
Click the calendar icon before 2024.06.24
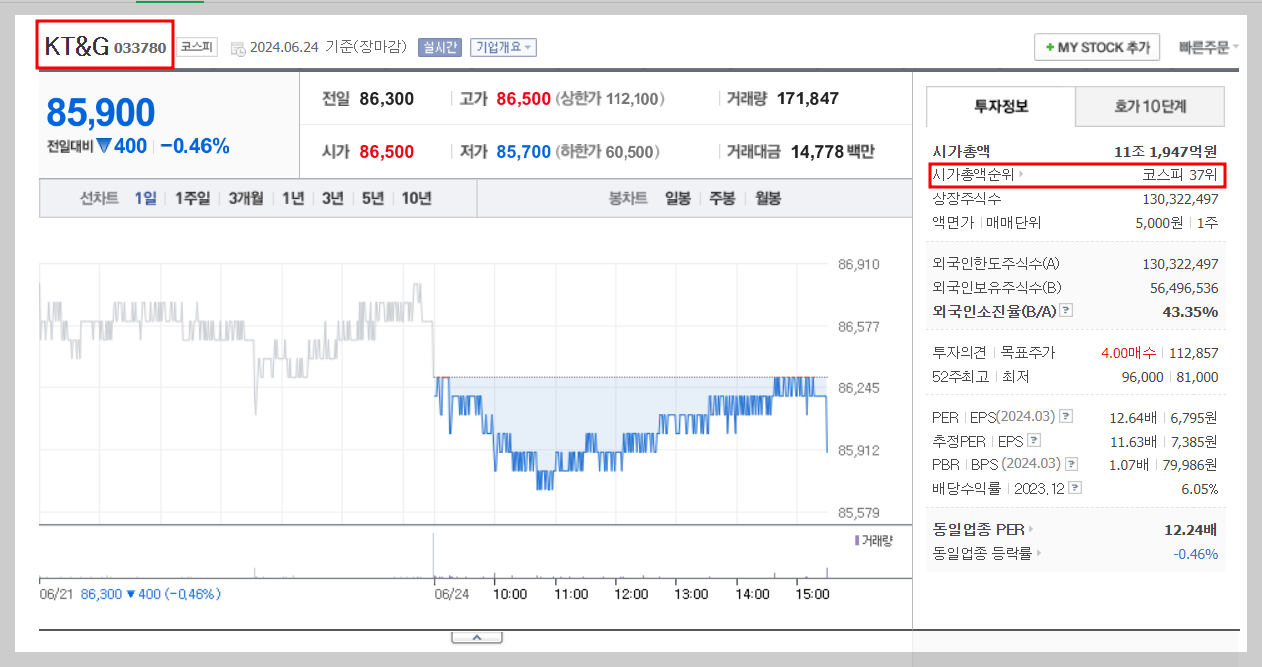click(x=237, y=48)
